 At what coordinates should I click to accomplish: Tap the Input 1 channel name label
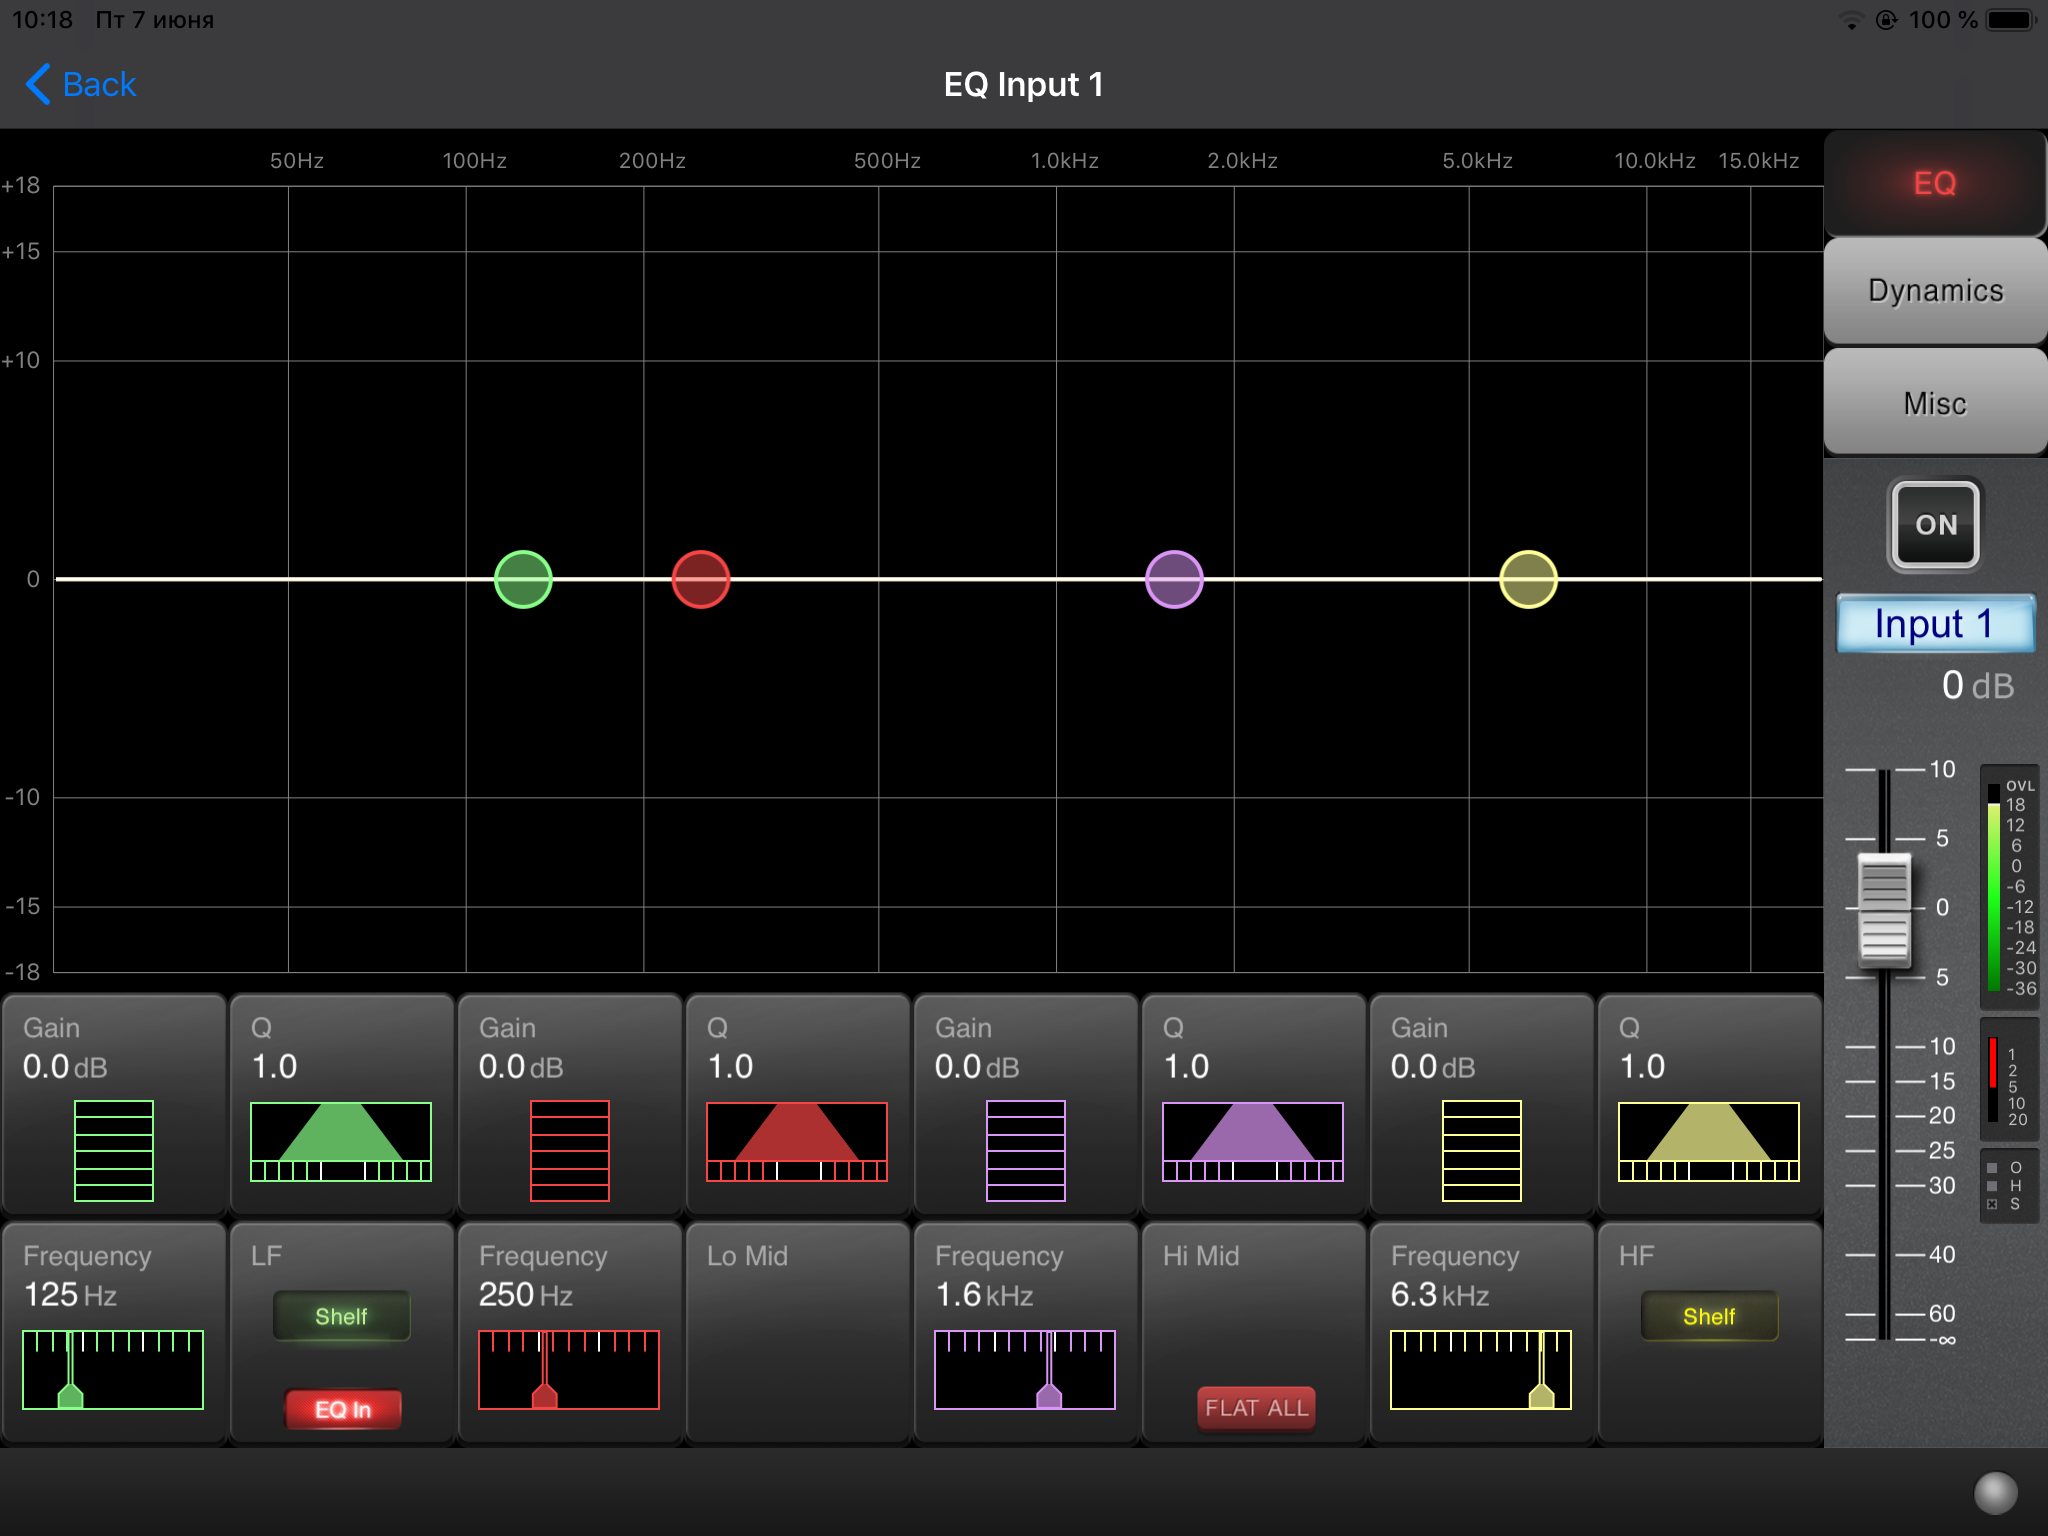tap(1934, 624)
